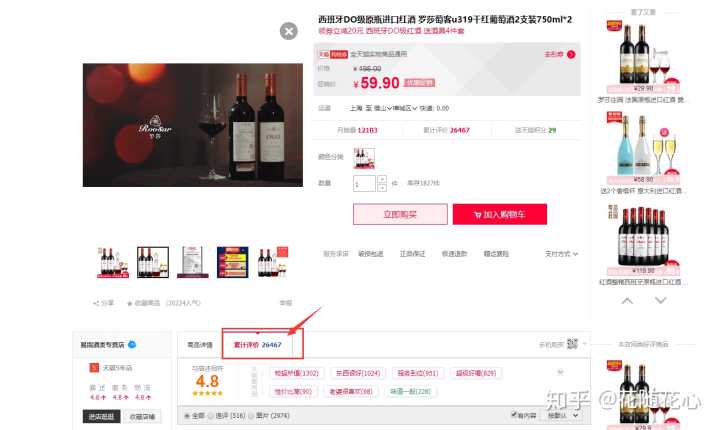Select the 'all reviews' radio button
The image size is (720, 430).
187,416
